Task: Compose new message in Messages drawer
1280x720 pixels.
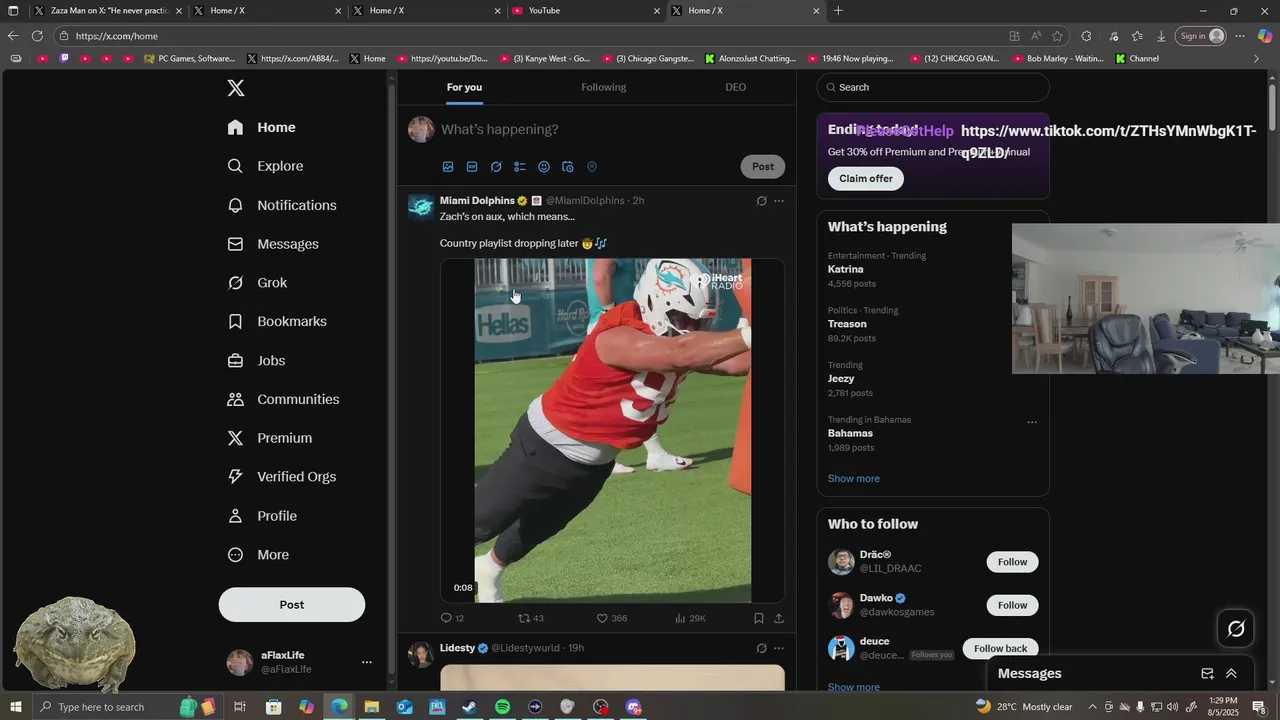Action: (x=1207, y=674)
